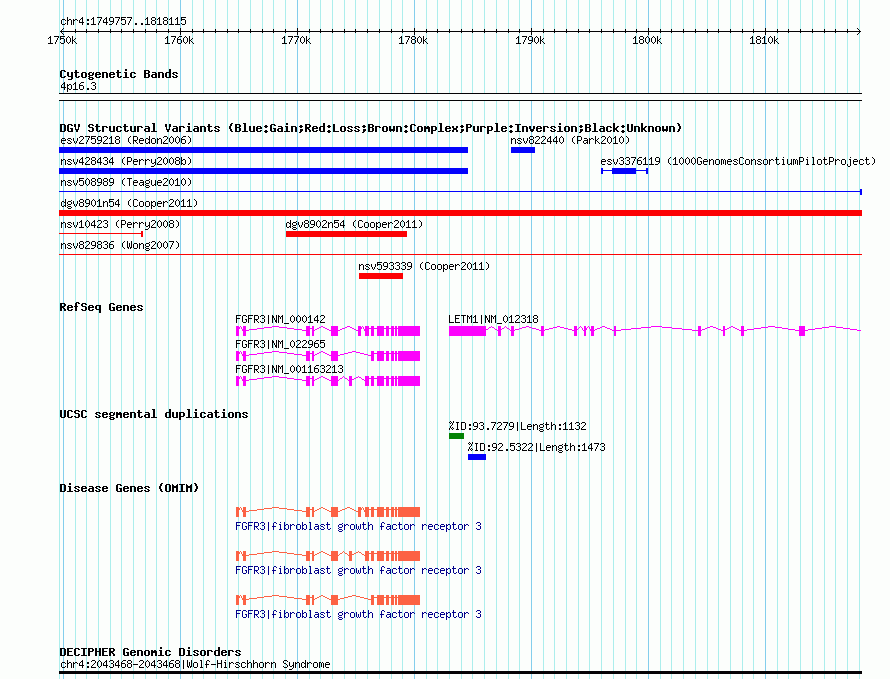
Task: Select the esv2759218 (Redon2006) label
Action: point(126,140)
